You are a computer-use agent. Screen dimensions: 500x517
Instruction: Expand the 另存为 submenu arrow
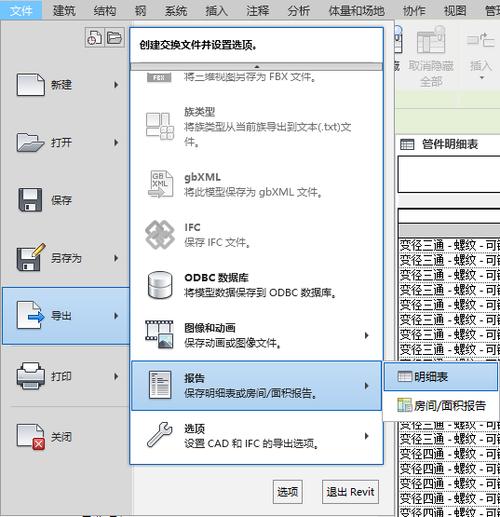(116, 258)
